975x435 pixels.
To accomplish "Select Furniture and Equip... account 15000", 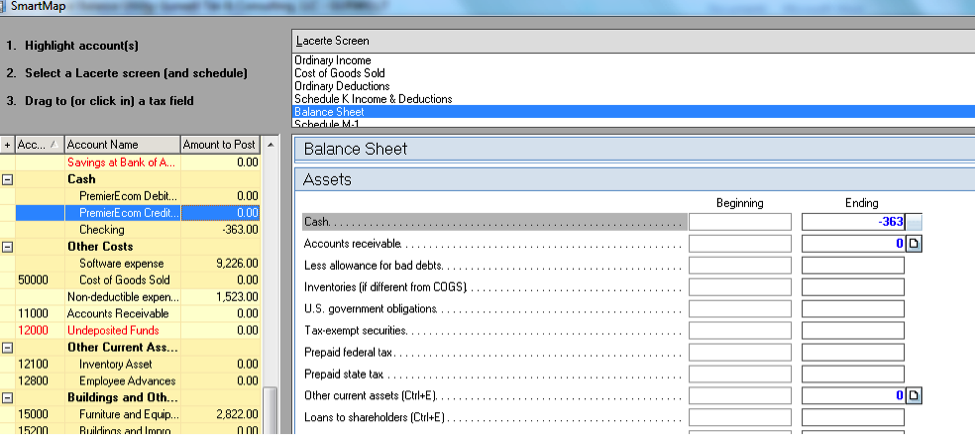I will 130,414.
